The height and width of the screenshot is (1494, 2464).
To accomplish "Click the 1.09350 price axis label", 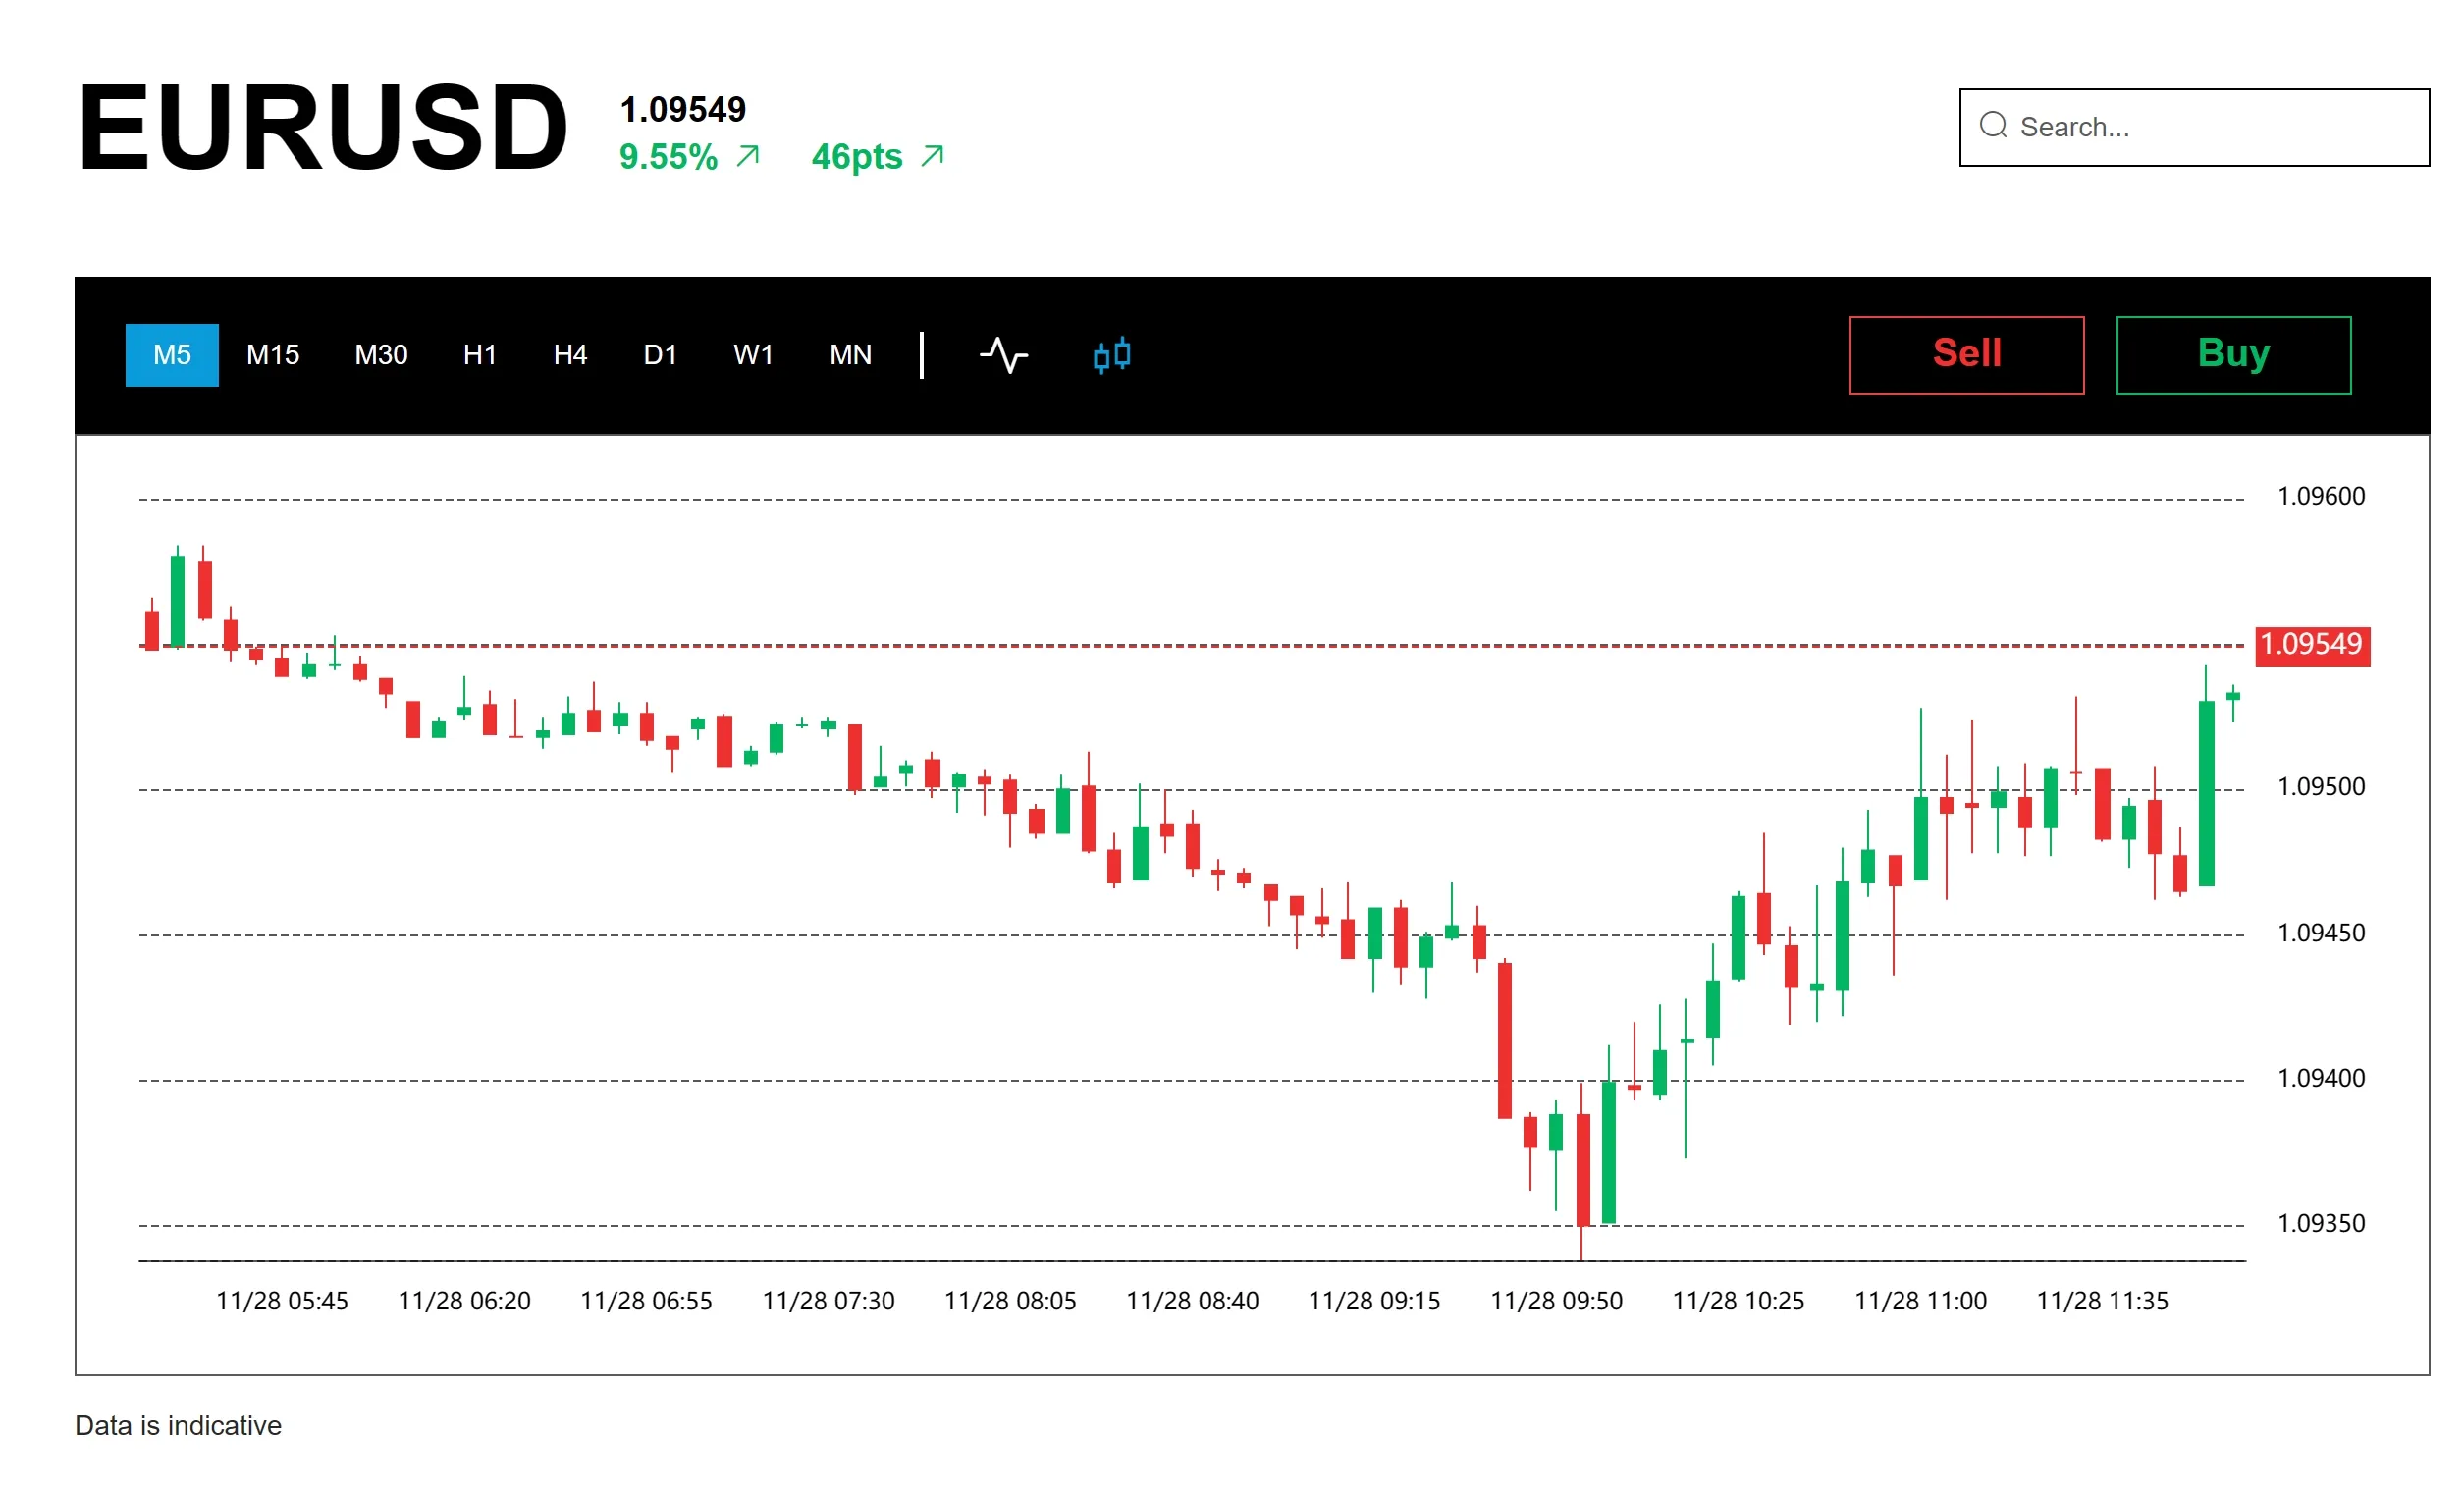I will tap(2321, 1223).
